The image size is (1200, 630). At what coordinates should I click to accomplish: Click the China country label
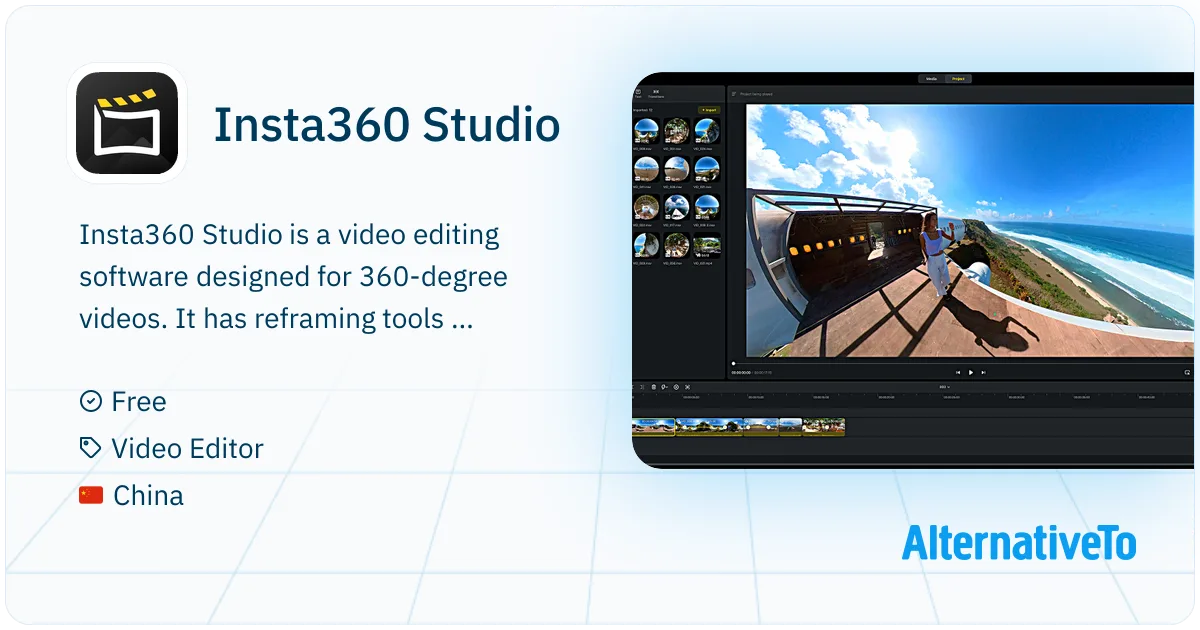click(x=148, y=496)
